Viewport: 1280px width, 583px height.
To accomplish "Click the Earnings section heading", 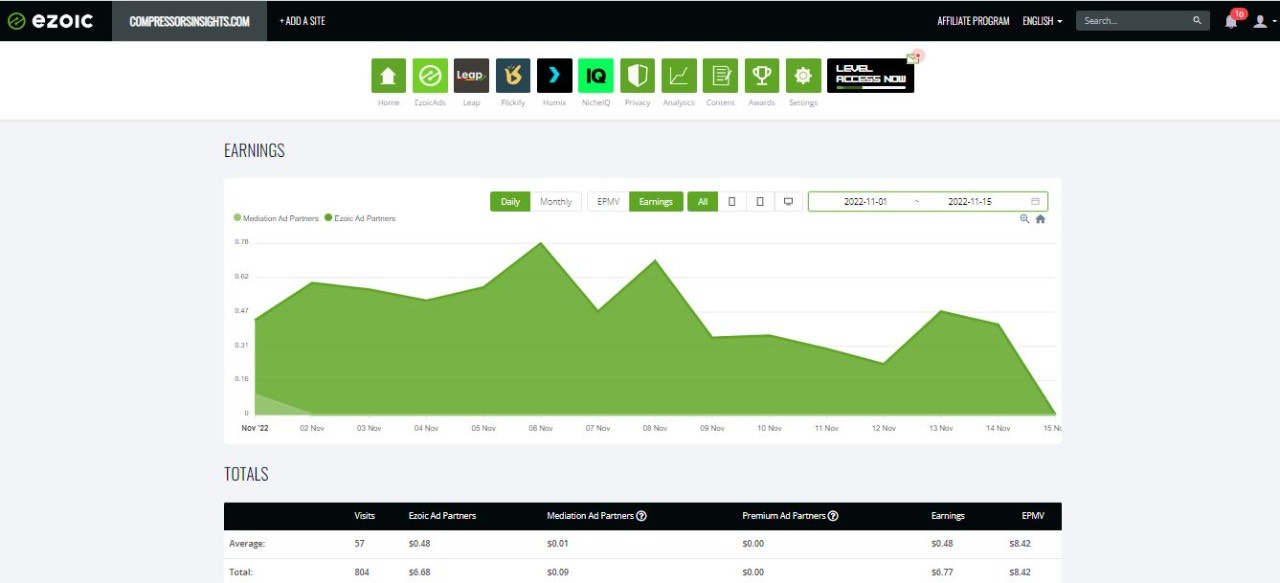I will click(x=254, y=151).
